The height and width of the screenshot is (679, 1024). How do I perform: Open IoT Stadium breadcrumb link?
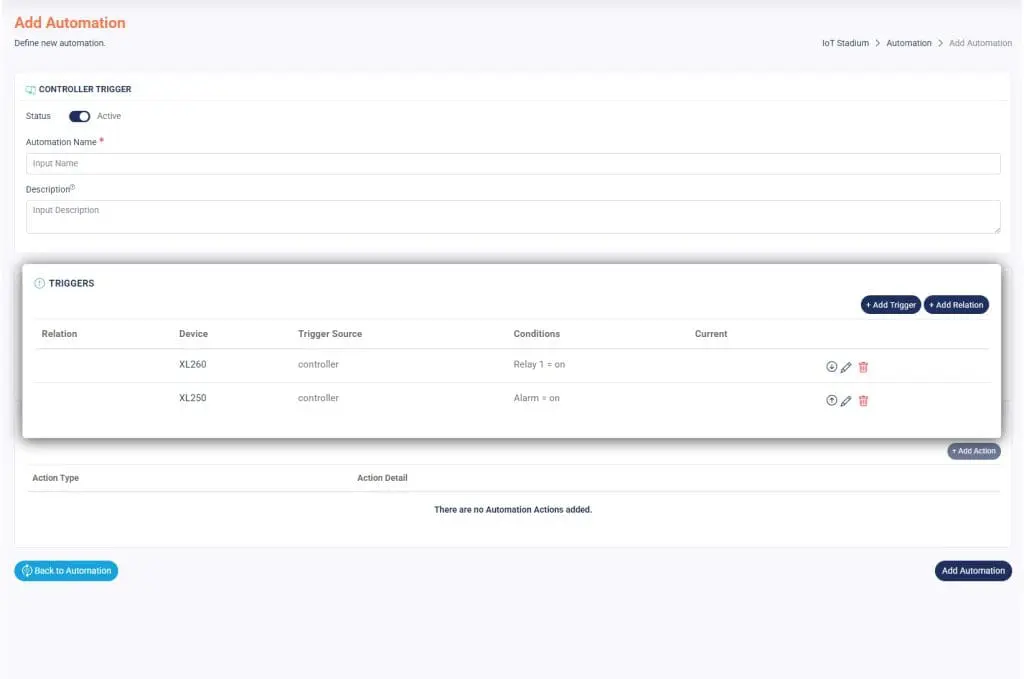(x=845, y=44)
